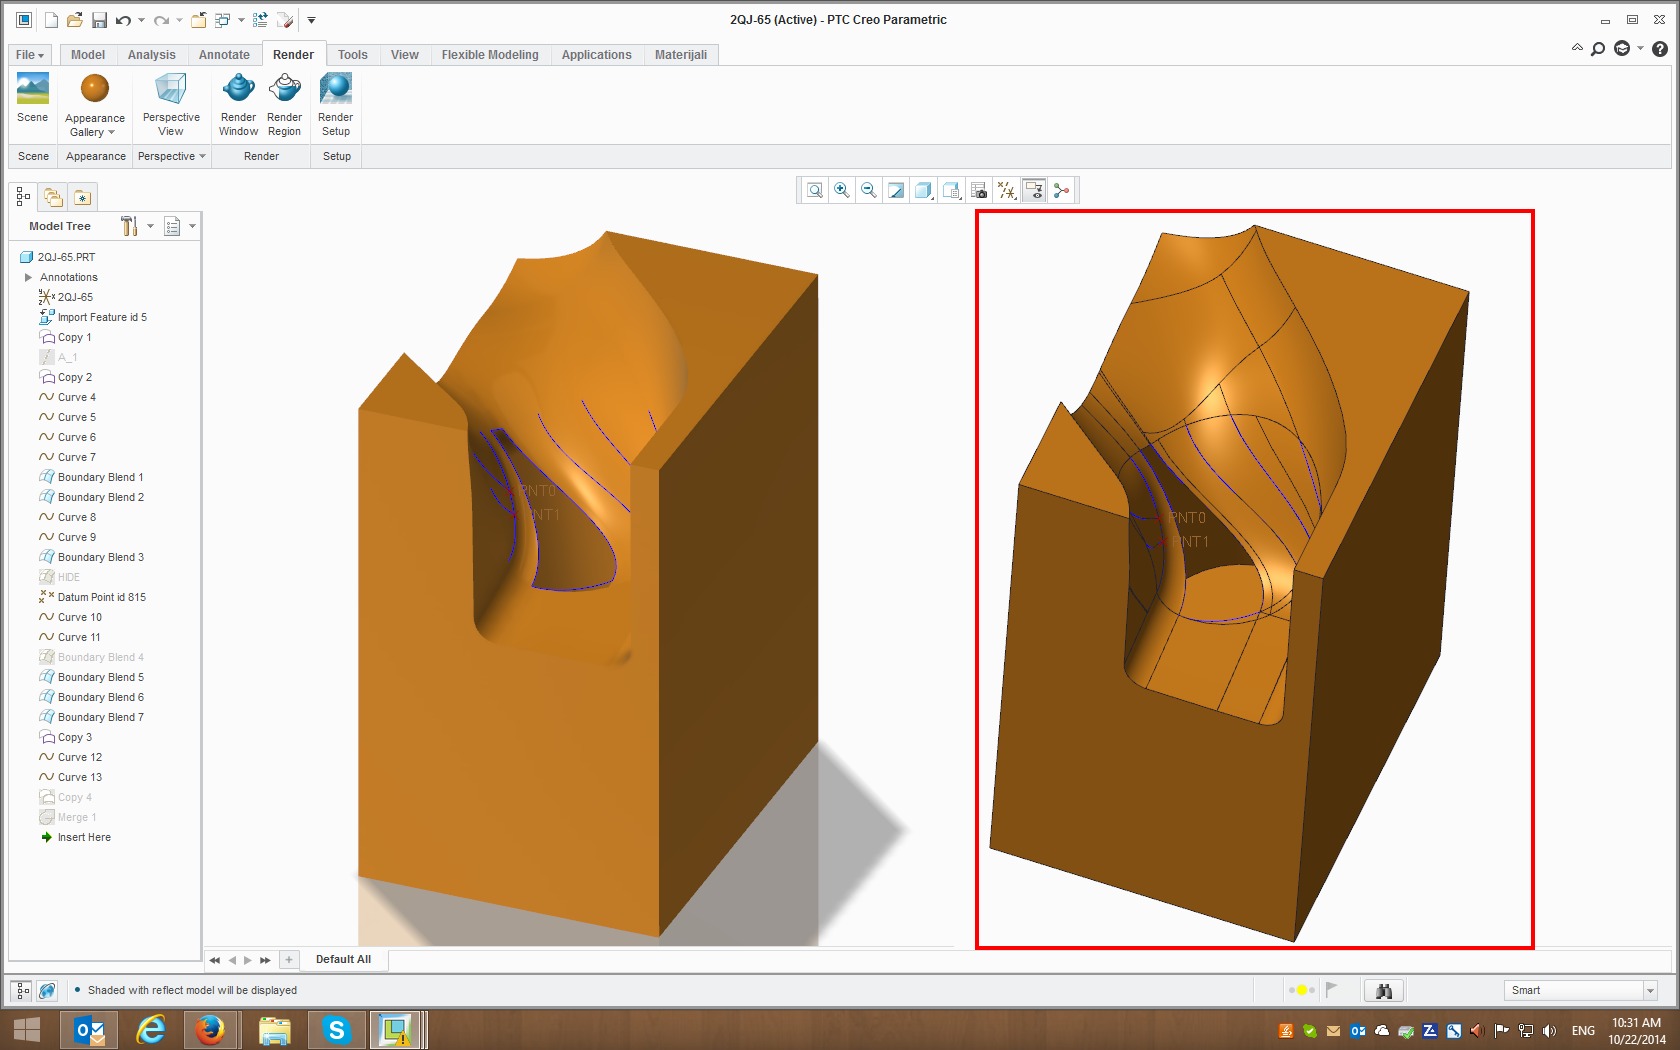Open the Display Style cube icon
The height and width of the screenshot is (1050, 1680).
click(x=923, y=190)
